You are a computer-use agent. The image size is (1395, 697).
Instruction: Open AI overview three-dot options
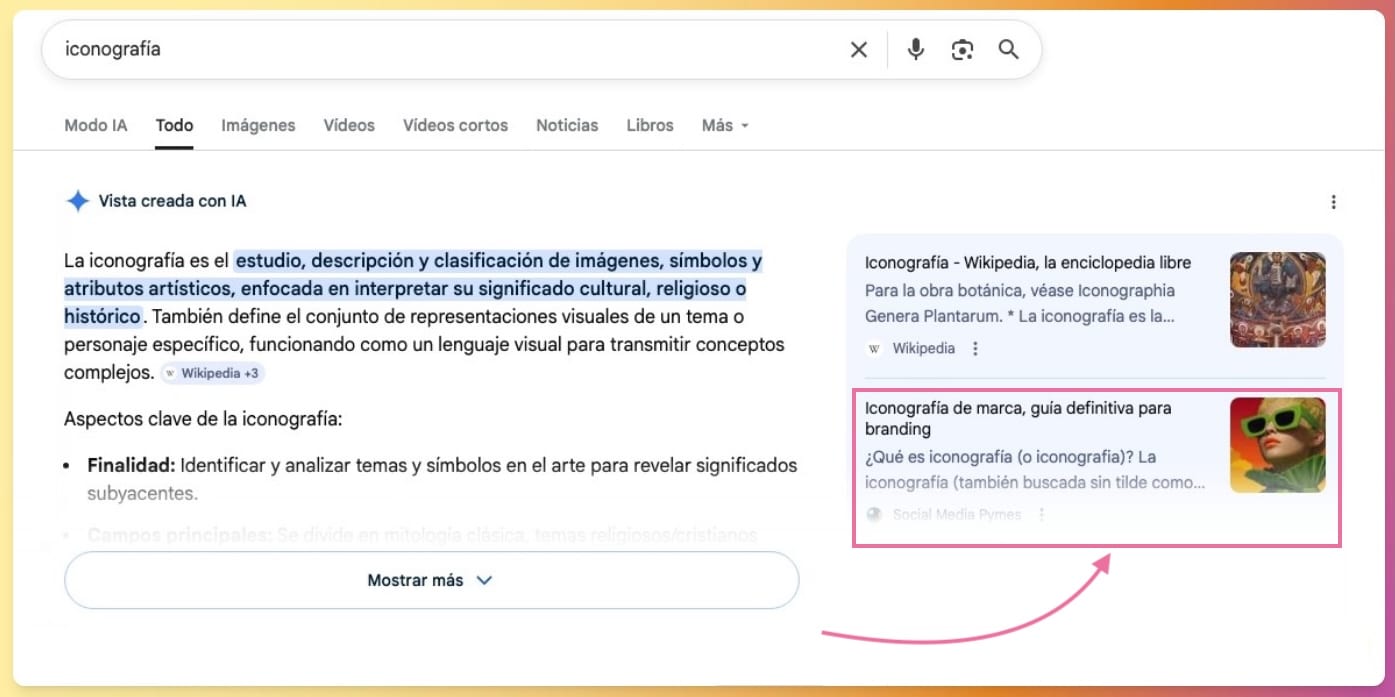tap(1333, 202)
